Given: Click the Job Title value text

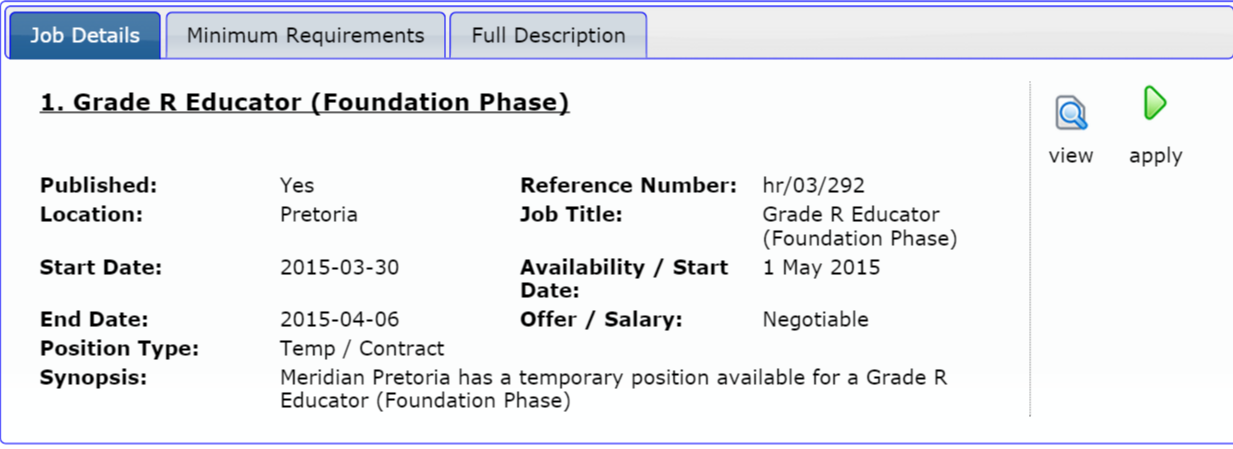Looking at the screenshot, I should pos(860,227).
